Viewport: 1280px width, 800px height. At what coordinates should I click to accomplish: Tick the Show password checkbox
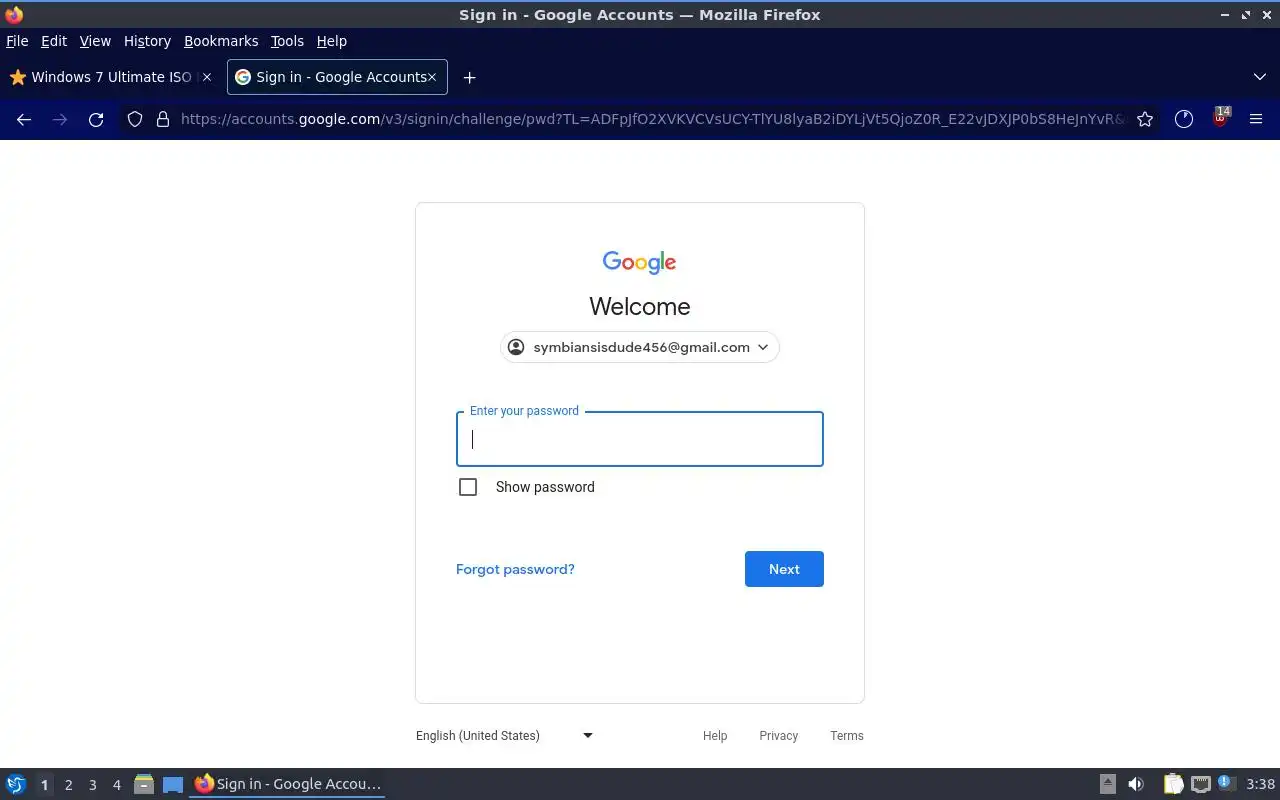coord(468,487)
